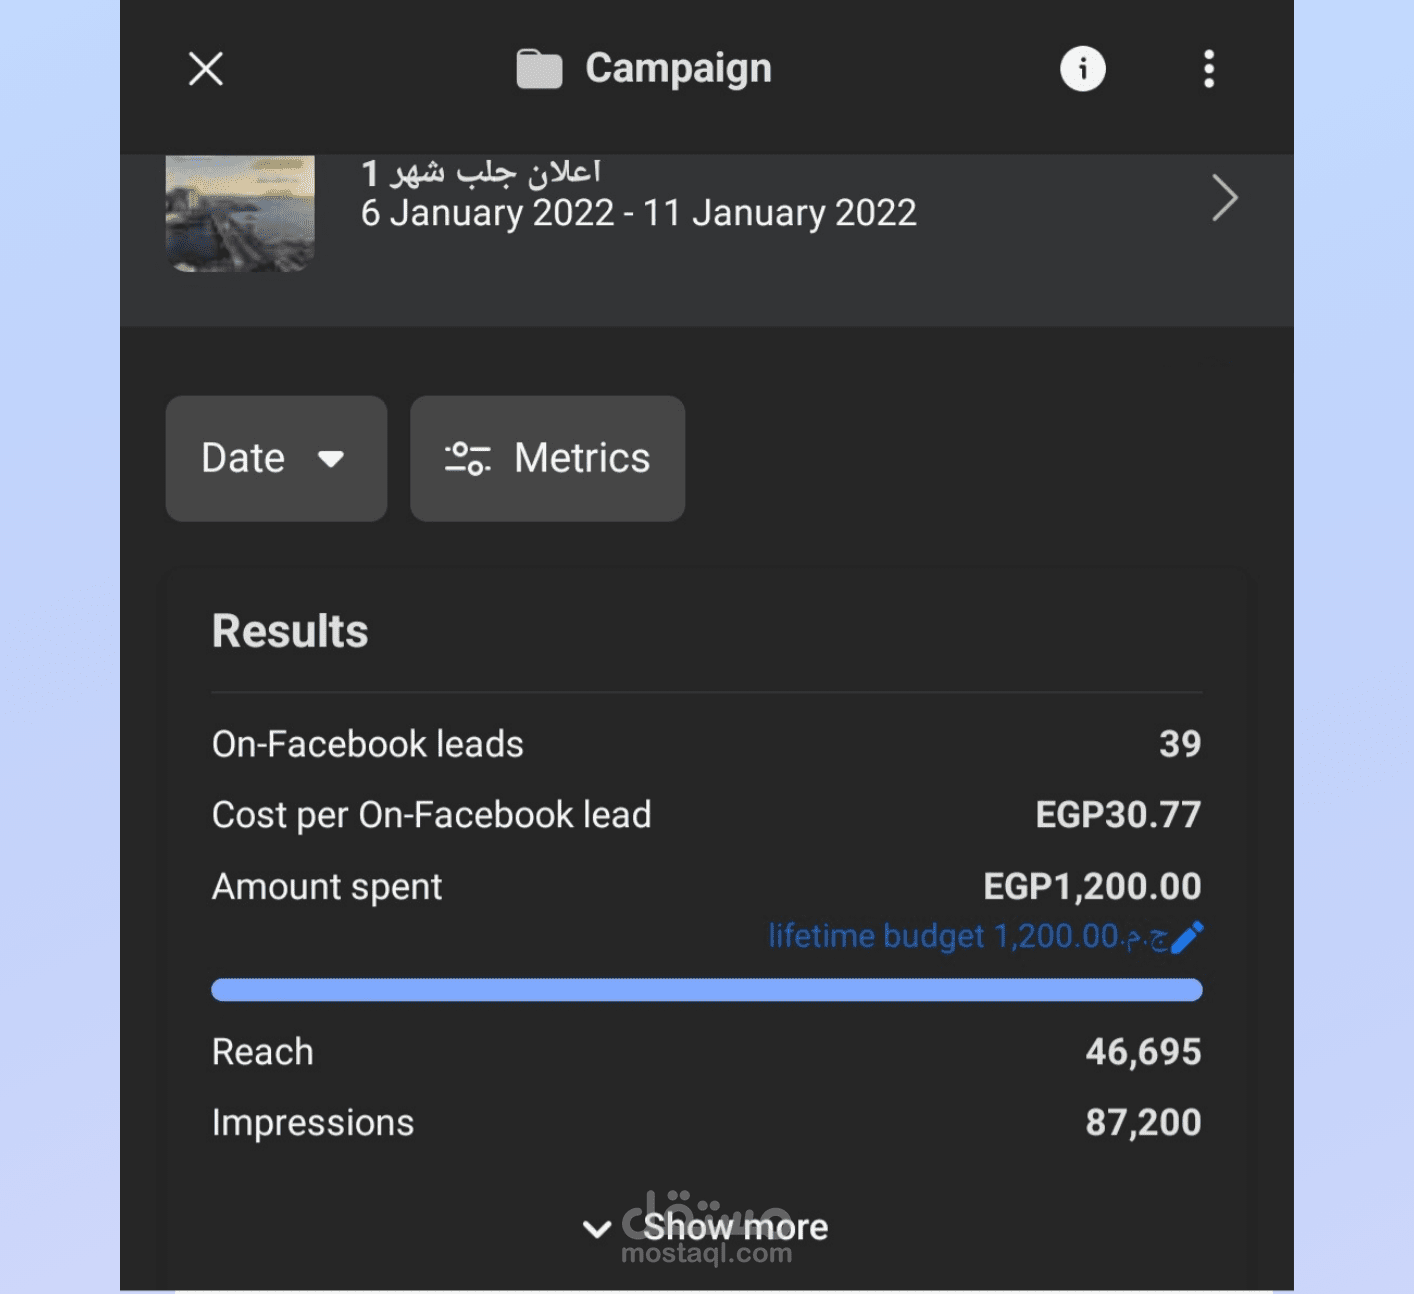This screenshot has height=1294, width=1414.
Task: Open campaign info circle icon
Action: [x=1082, y=69]
